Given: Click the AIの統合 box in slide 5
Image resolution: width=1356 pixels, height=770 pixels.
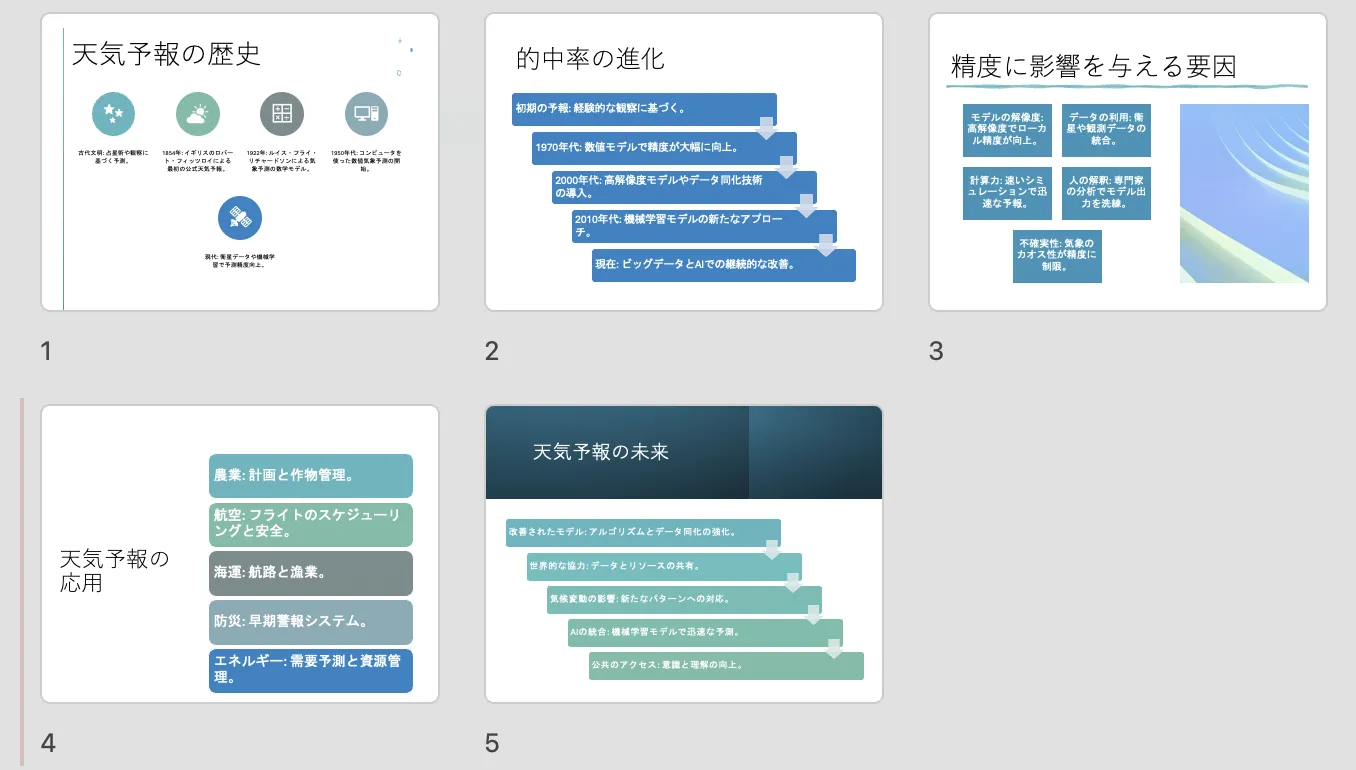Looking at the screenshot, I should click(705, 633).
